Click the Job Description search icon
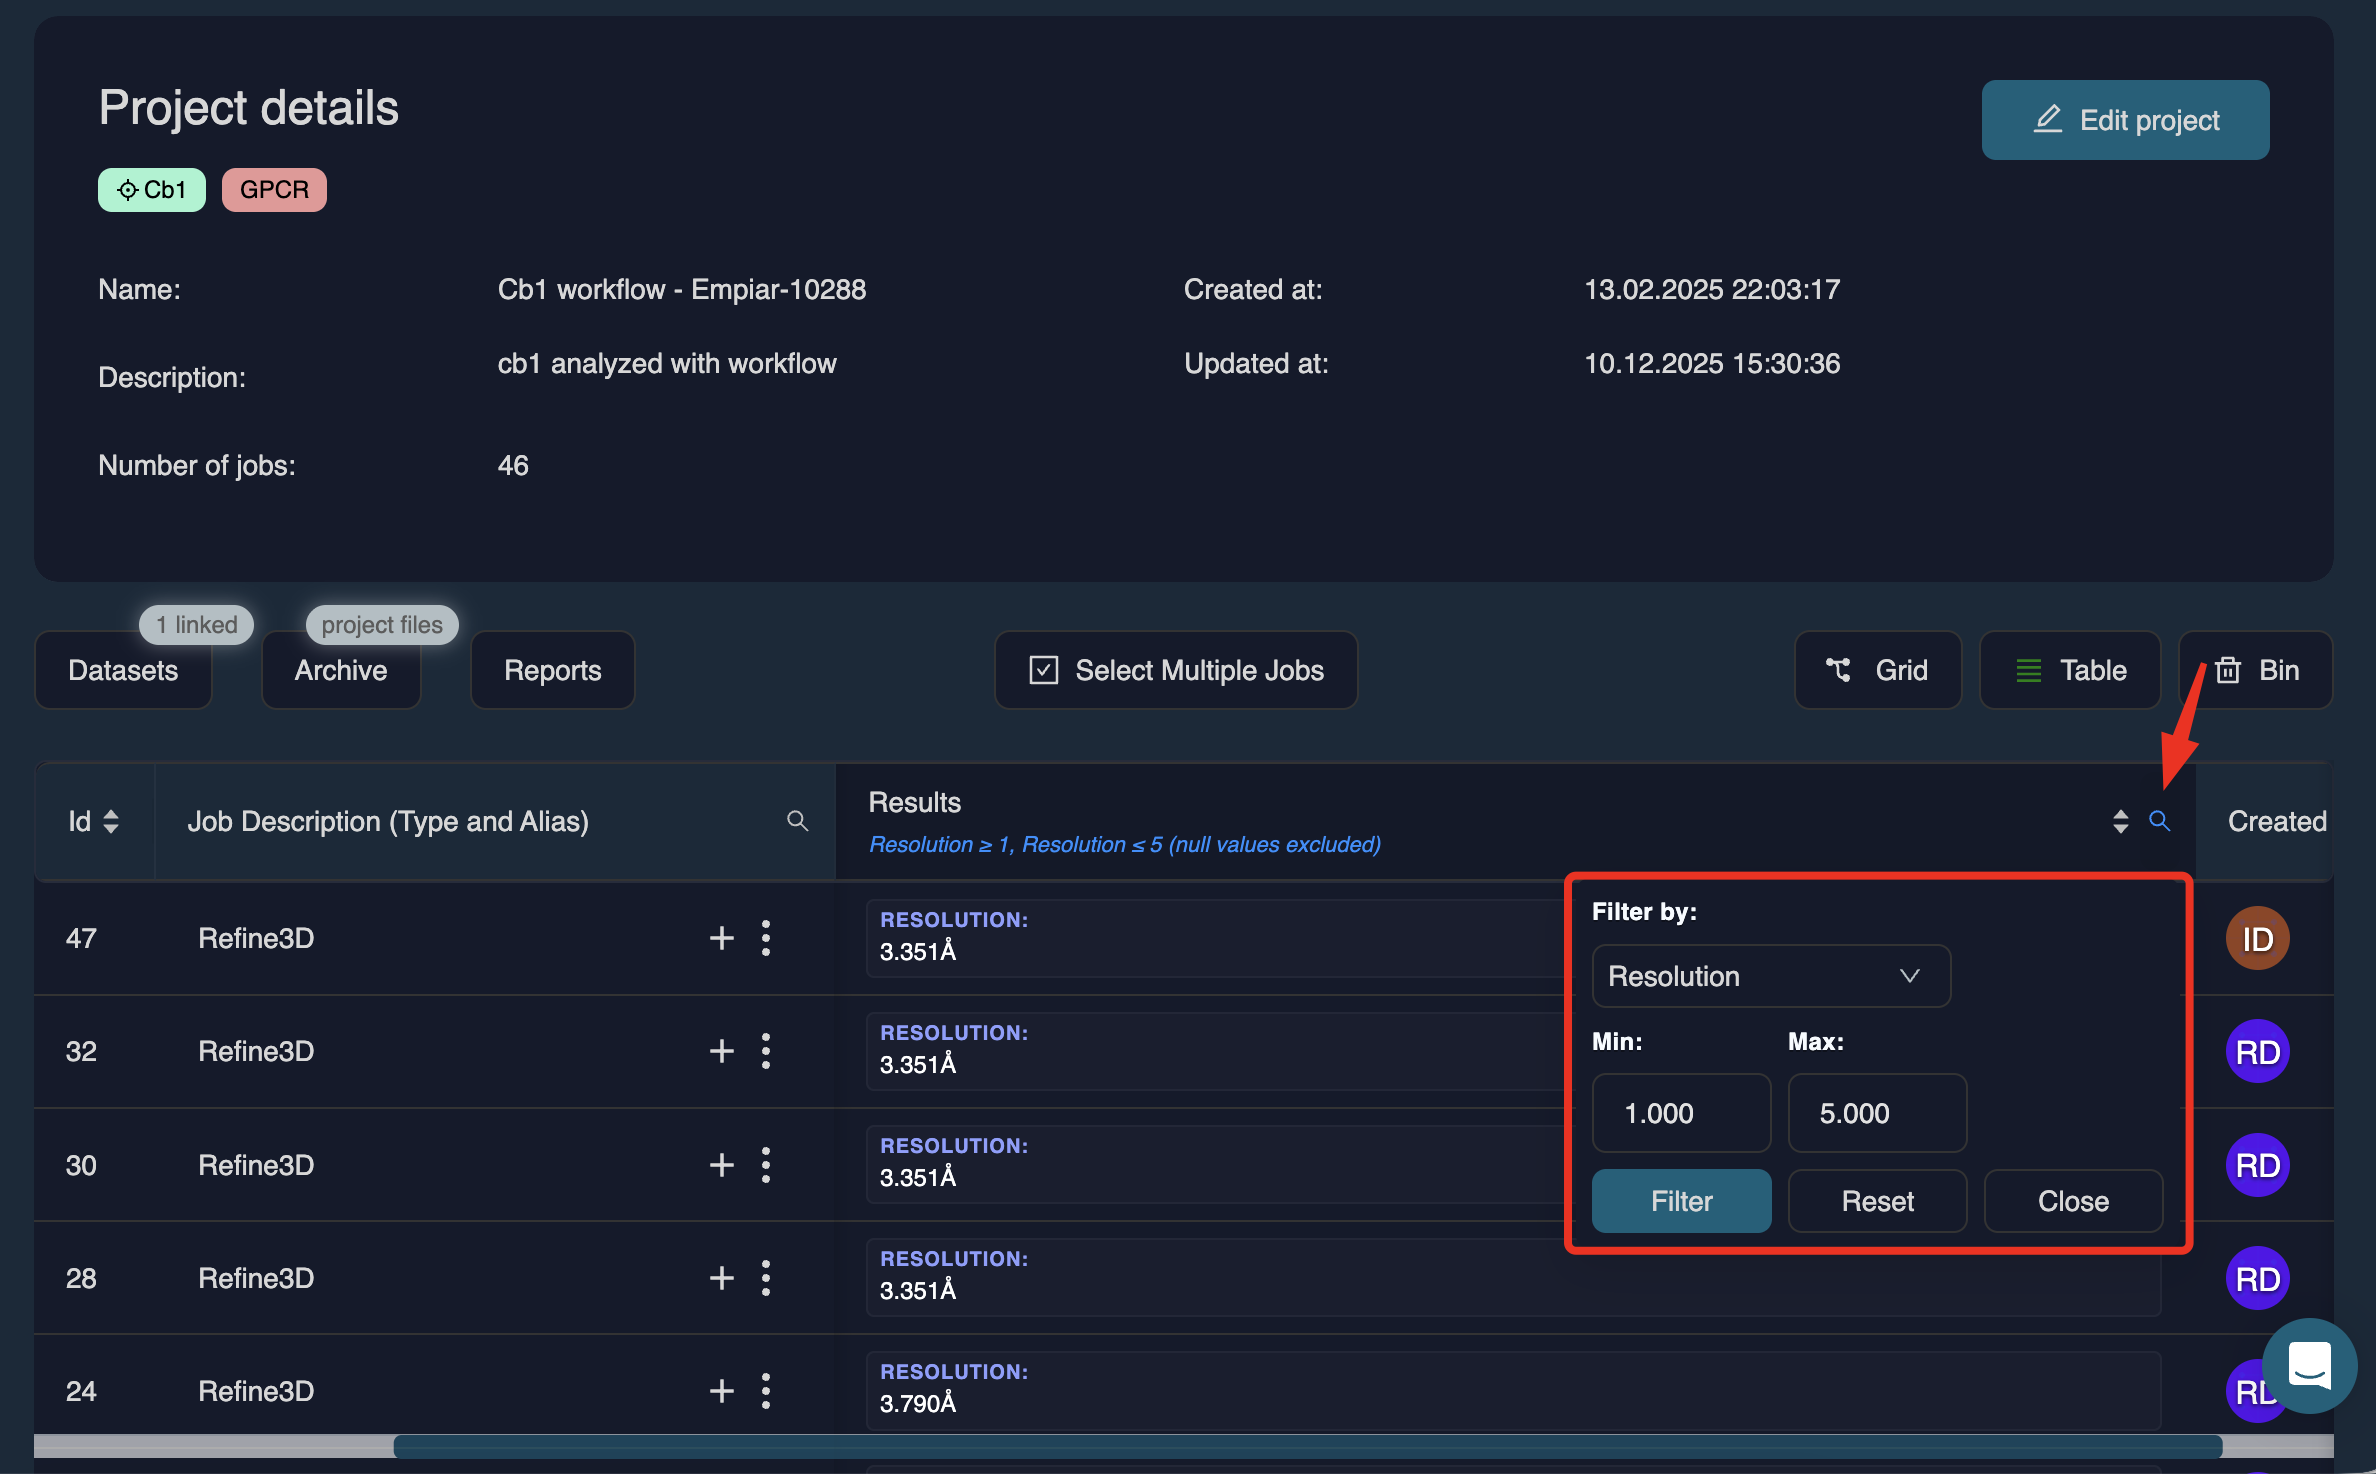Image resolution: width=2376 pixels, height=1474 pixels. coord(797,821)
